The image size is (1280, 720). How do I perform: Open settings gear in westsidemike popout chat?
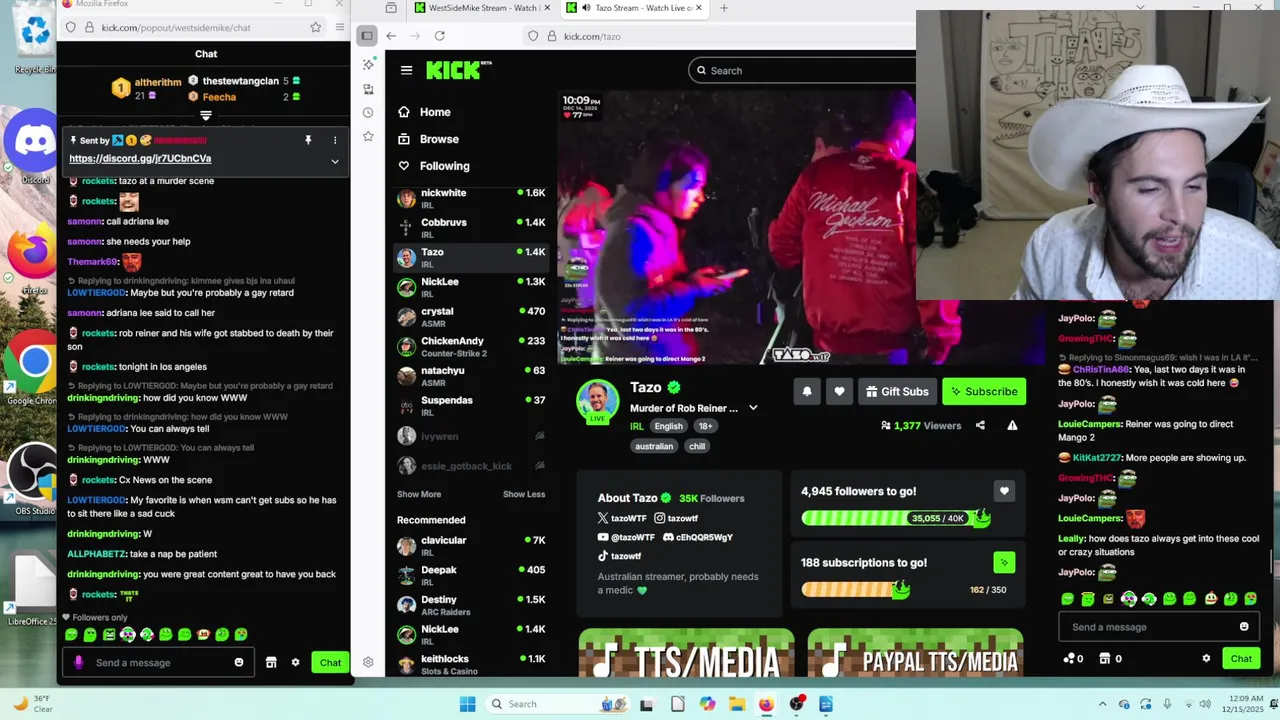[x=295, y=662]
